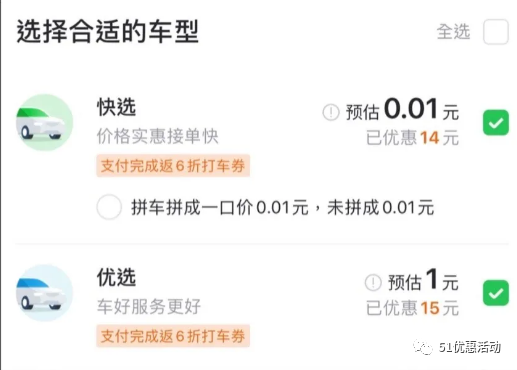Tap the 已优惠 15元 discount text
This screenshot has height=370, width=517.
412,308
